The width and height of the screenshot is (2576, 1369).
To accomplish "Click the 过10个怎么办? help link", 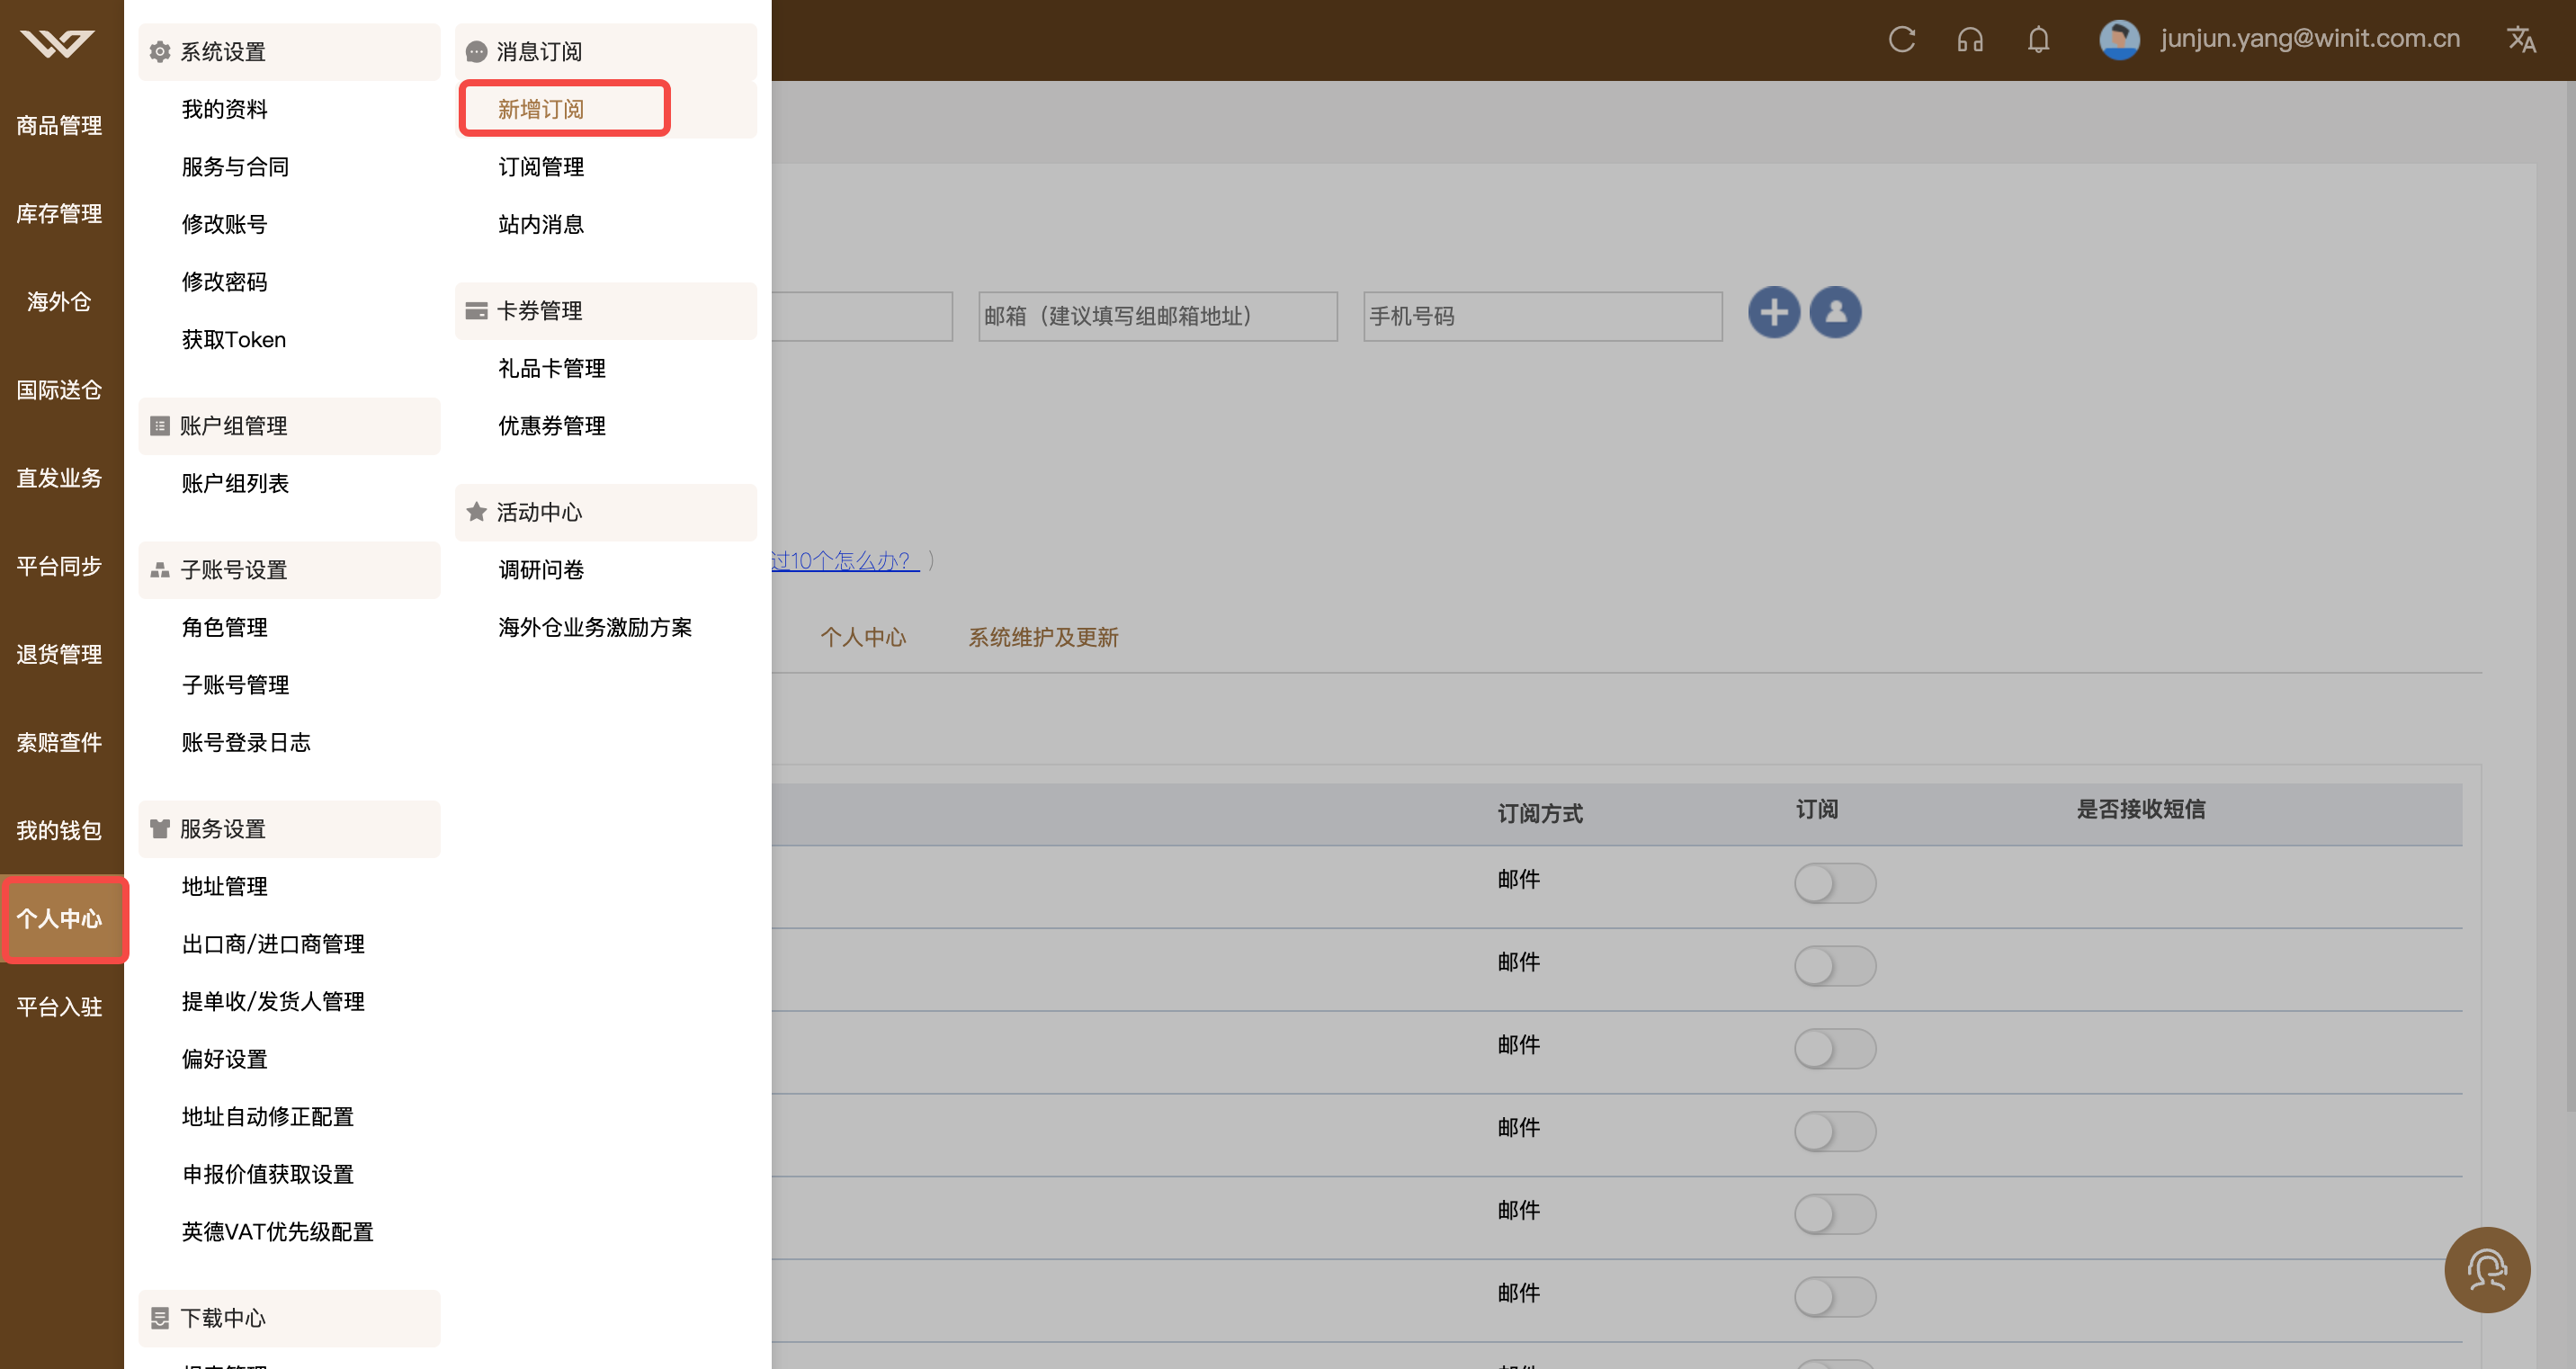I will point(844,561).
